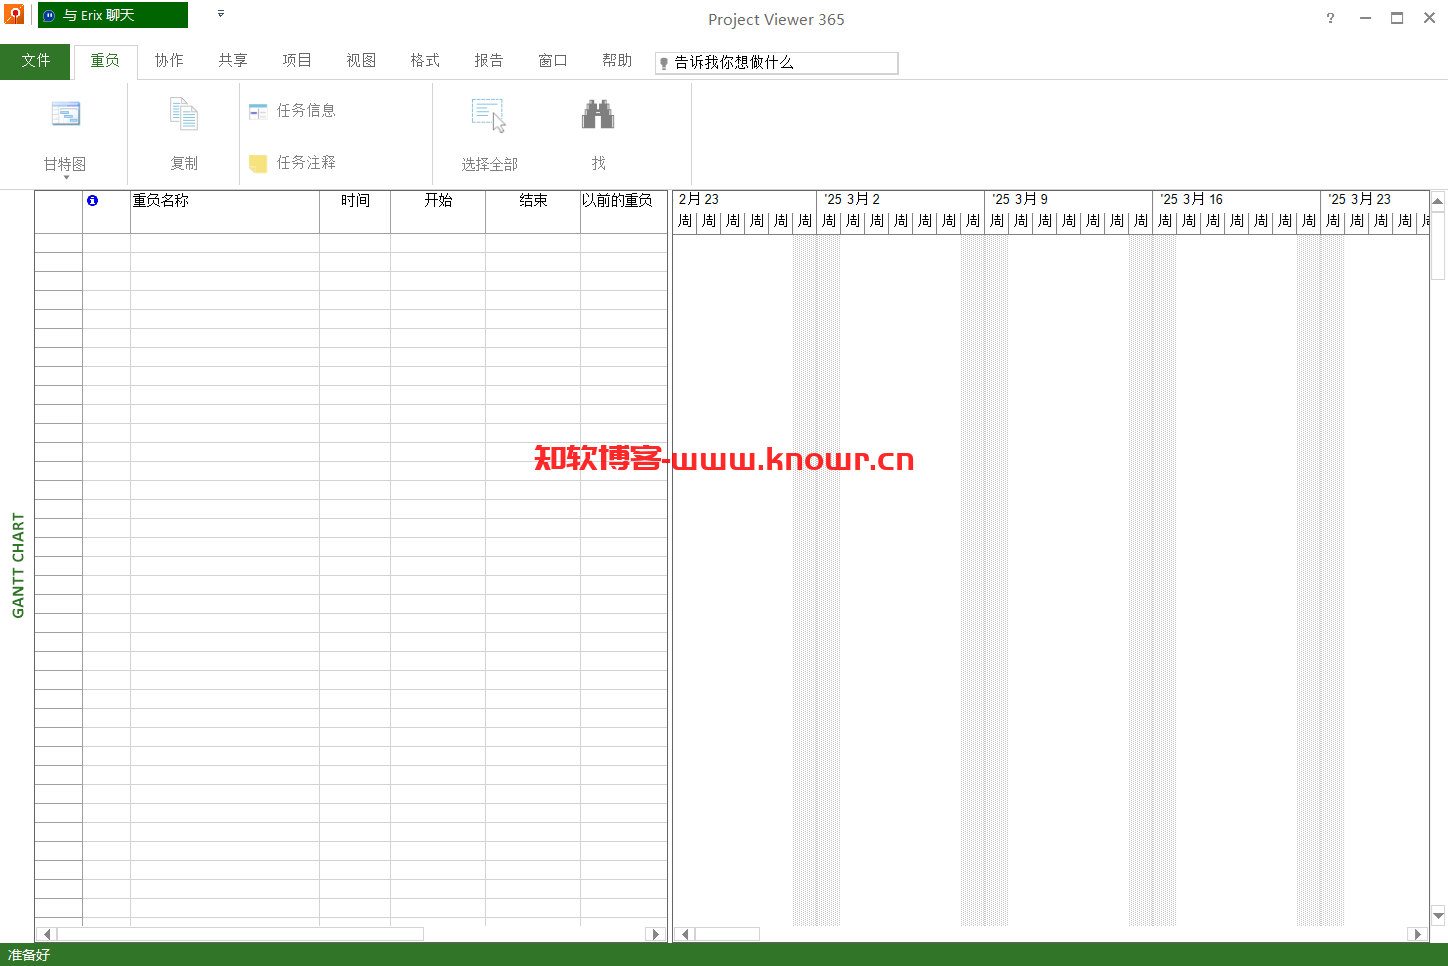1448x966 pixels.
Task: Select the 重负名称 column header
Action: [x=225, y=211]
